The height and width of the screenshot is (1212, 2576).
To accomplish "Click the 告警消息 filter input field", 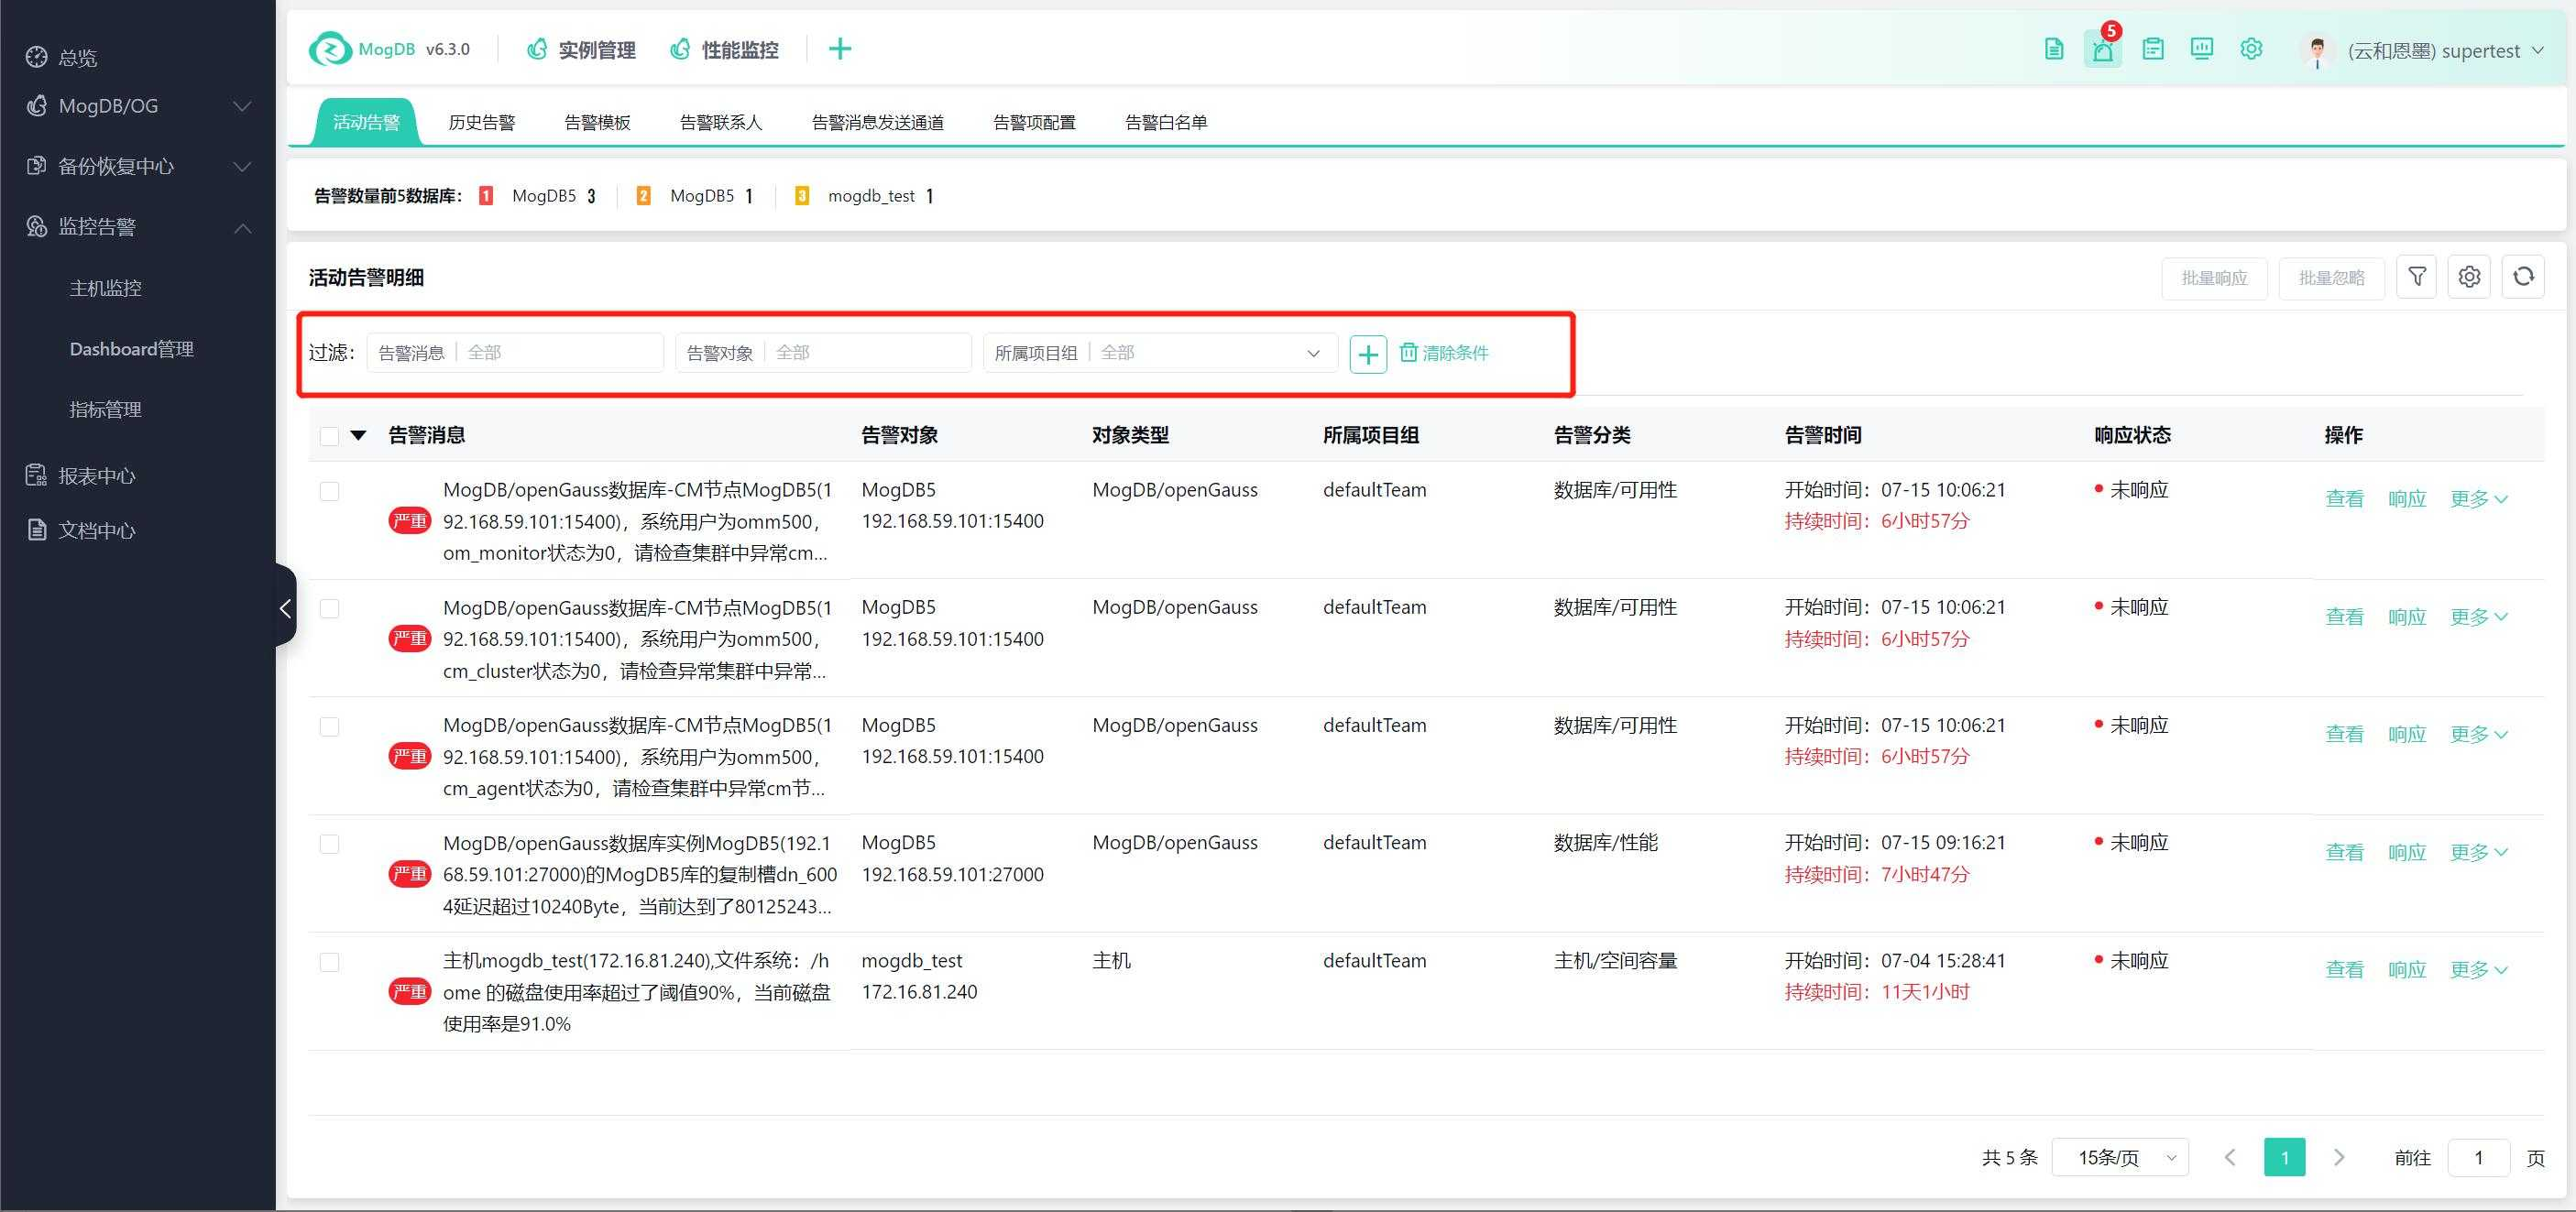I will click(515, 353).
